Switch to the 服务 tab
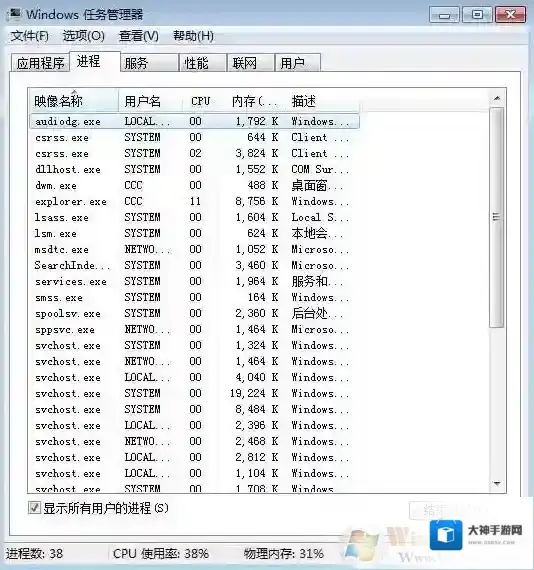Image resolution: width=534 pixels, height=570 pixels. pyautogui.click(x=149, y=63)
